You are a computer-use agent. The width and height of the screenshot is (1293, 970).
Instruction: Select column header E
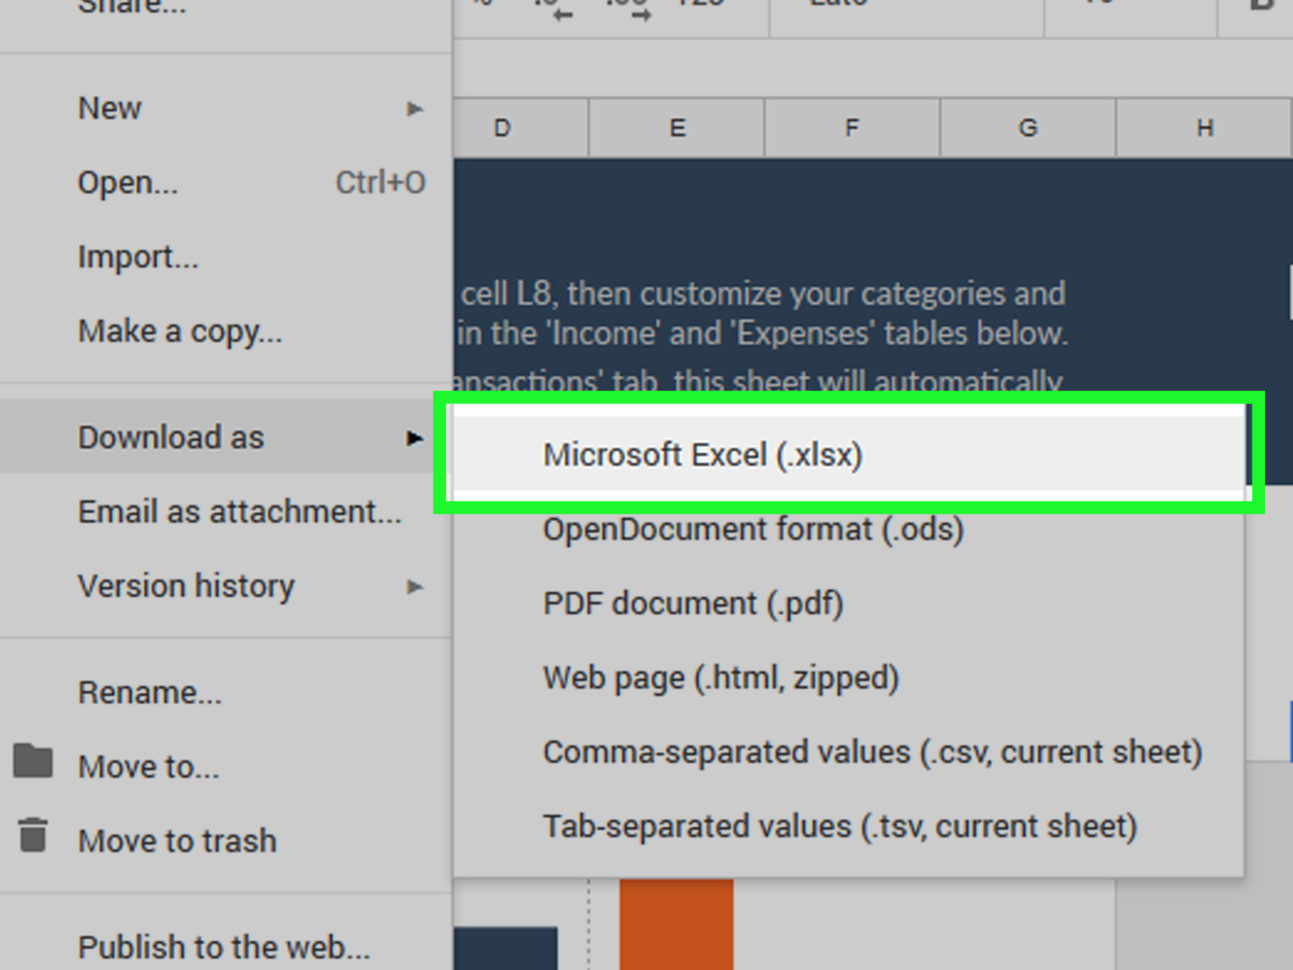coord(676,128)
